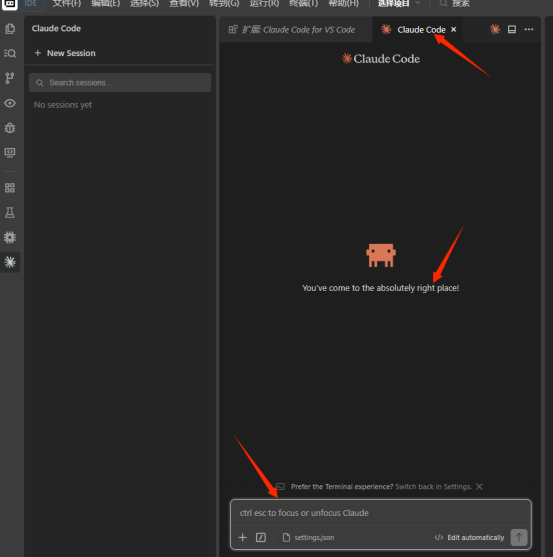This screenshot has height=557, width=553.
Task: Open the 帮助(H) menu
Action: (x=343, y=4)
